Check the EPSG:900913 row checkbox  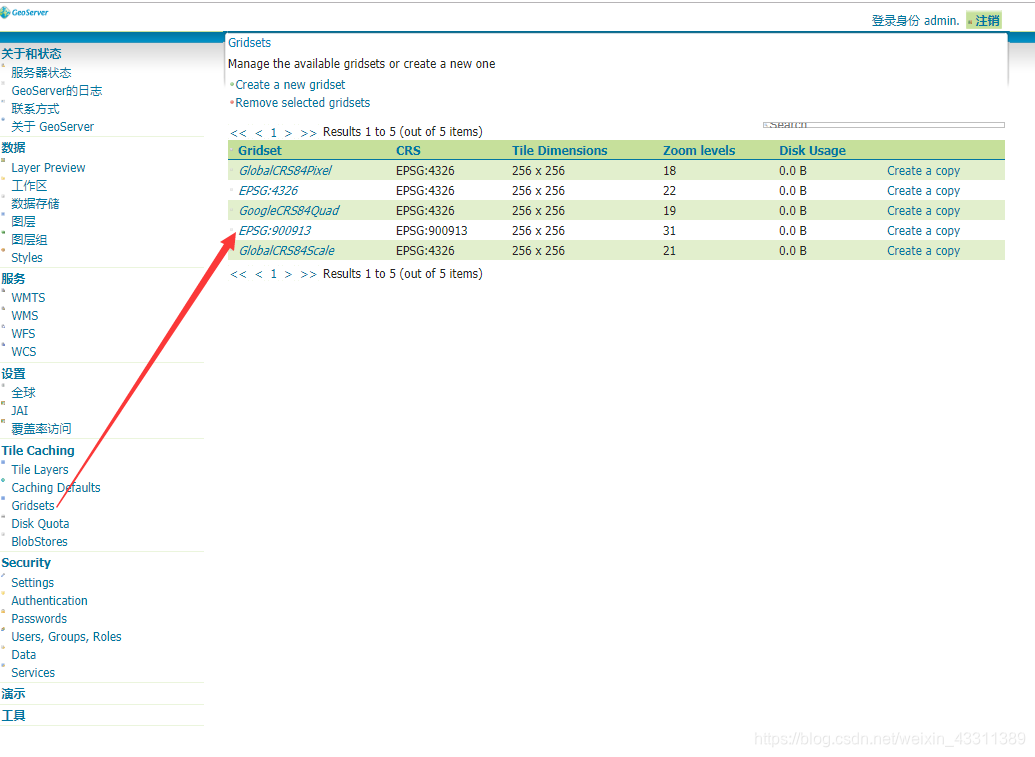click(232, 230)
